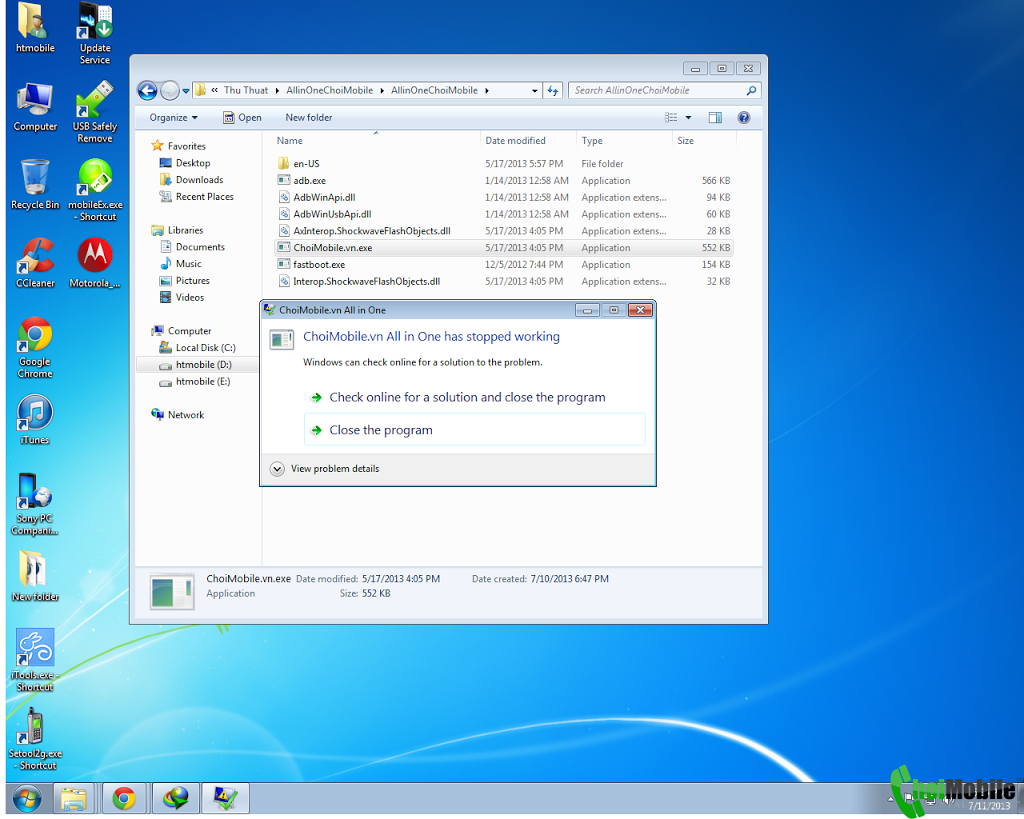Expand View problem details
This screenshot has width=1024, height=819.
click(325, 469)
